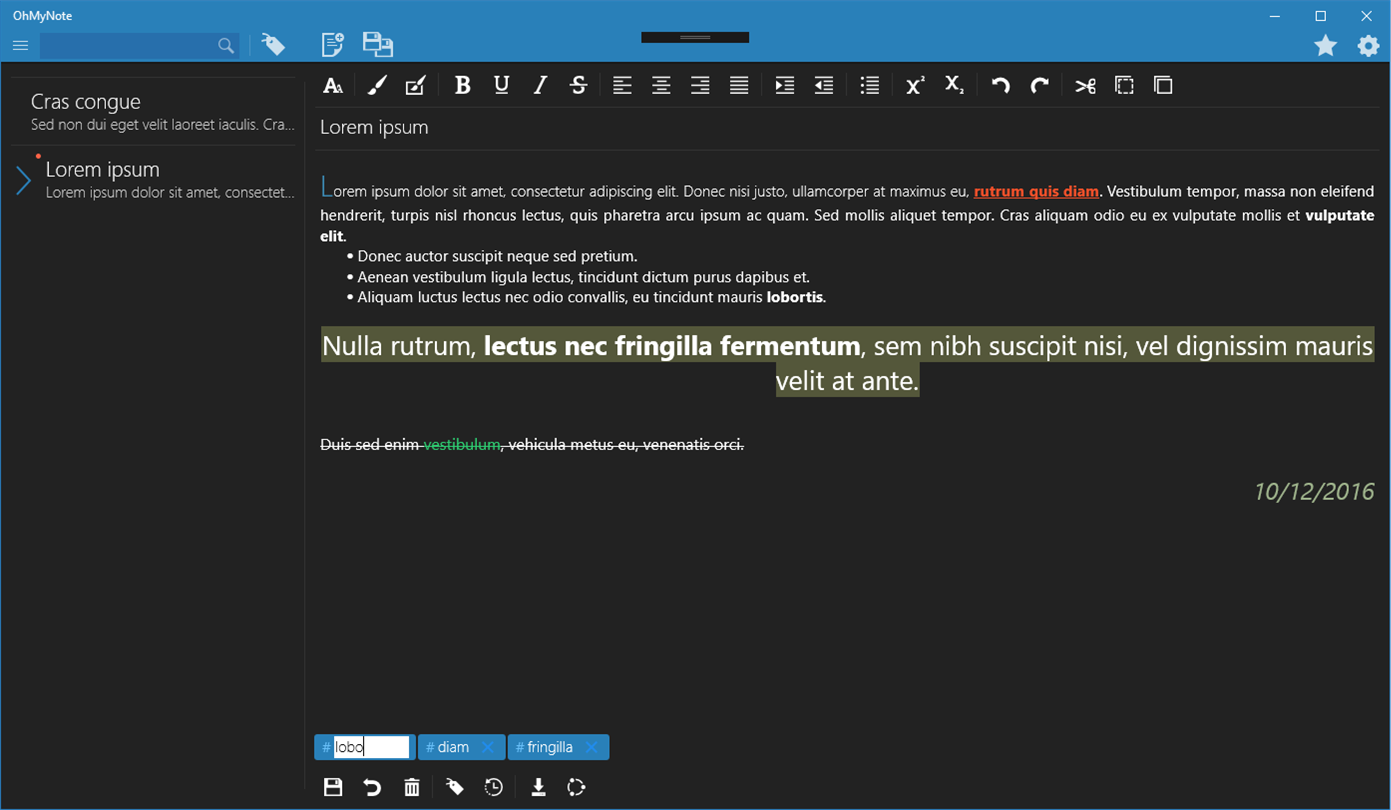Remove the fringilla tag

click(x=592, y=747)
